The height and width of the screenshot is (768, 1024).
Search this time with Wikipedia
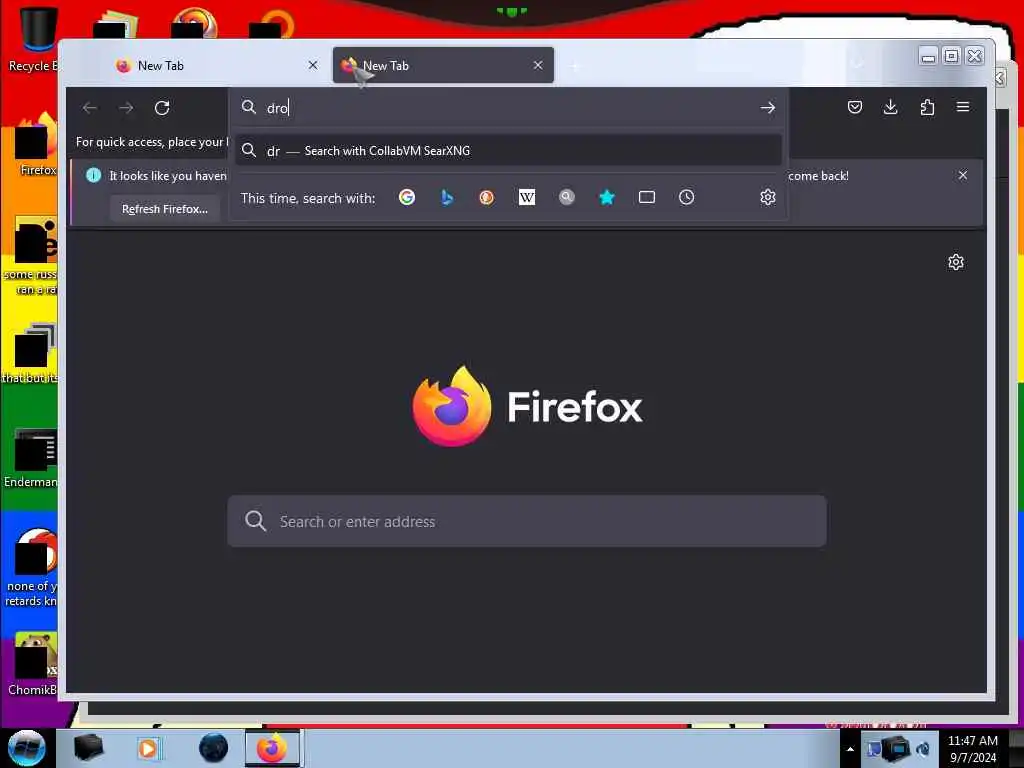click(x=526, y=197)
